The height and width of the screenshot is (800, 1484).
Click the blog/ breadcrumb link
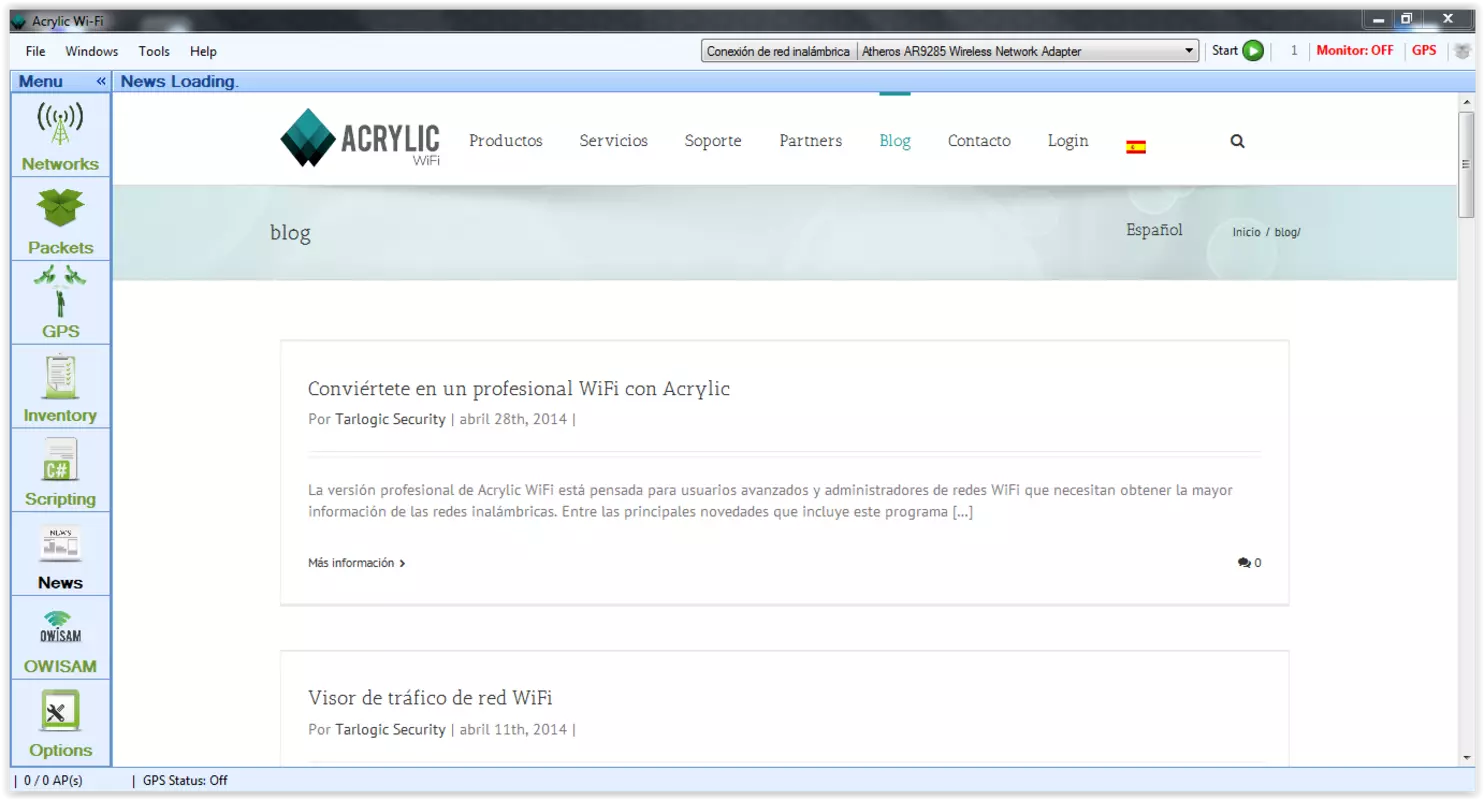click(1287, 232)
